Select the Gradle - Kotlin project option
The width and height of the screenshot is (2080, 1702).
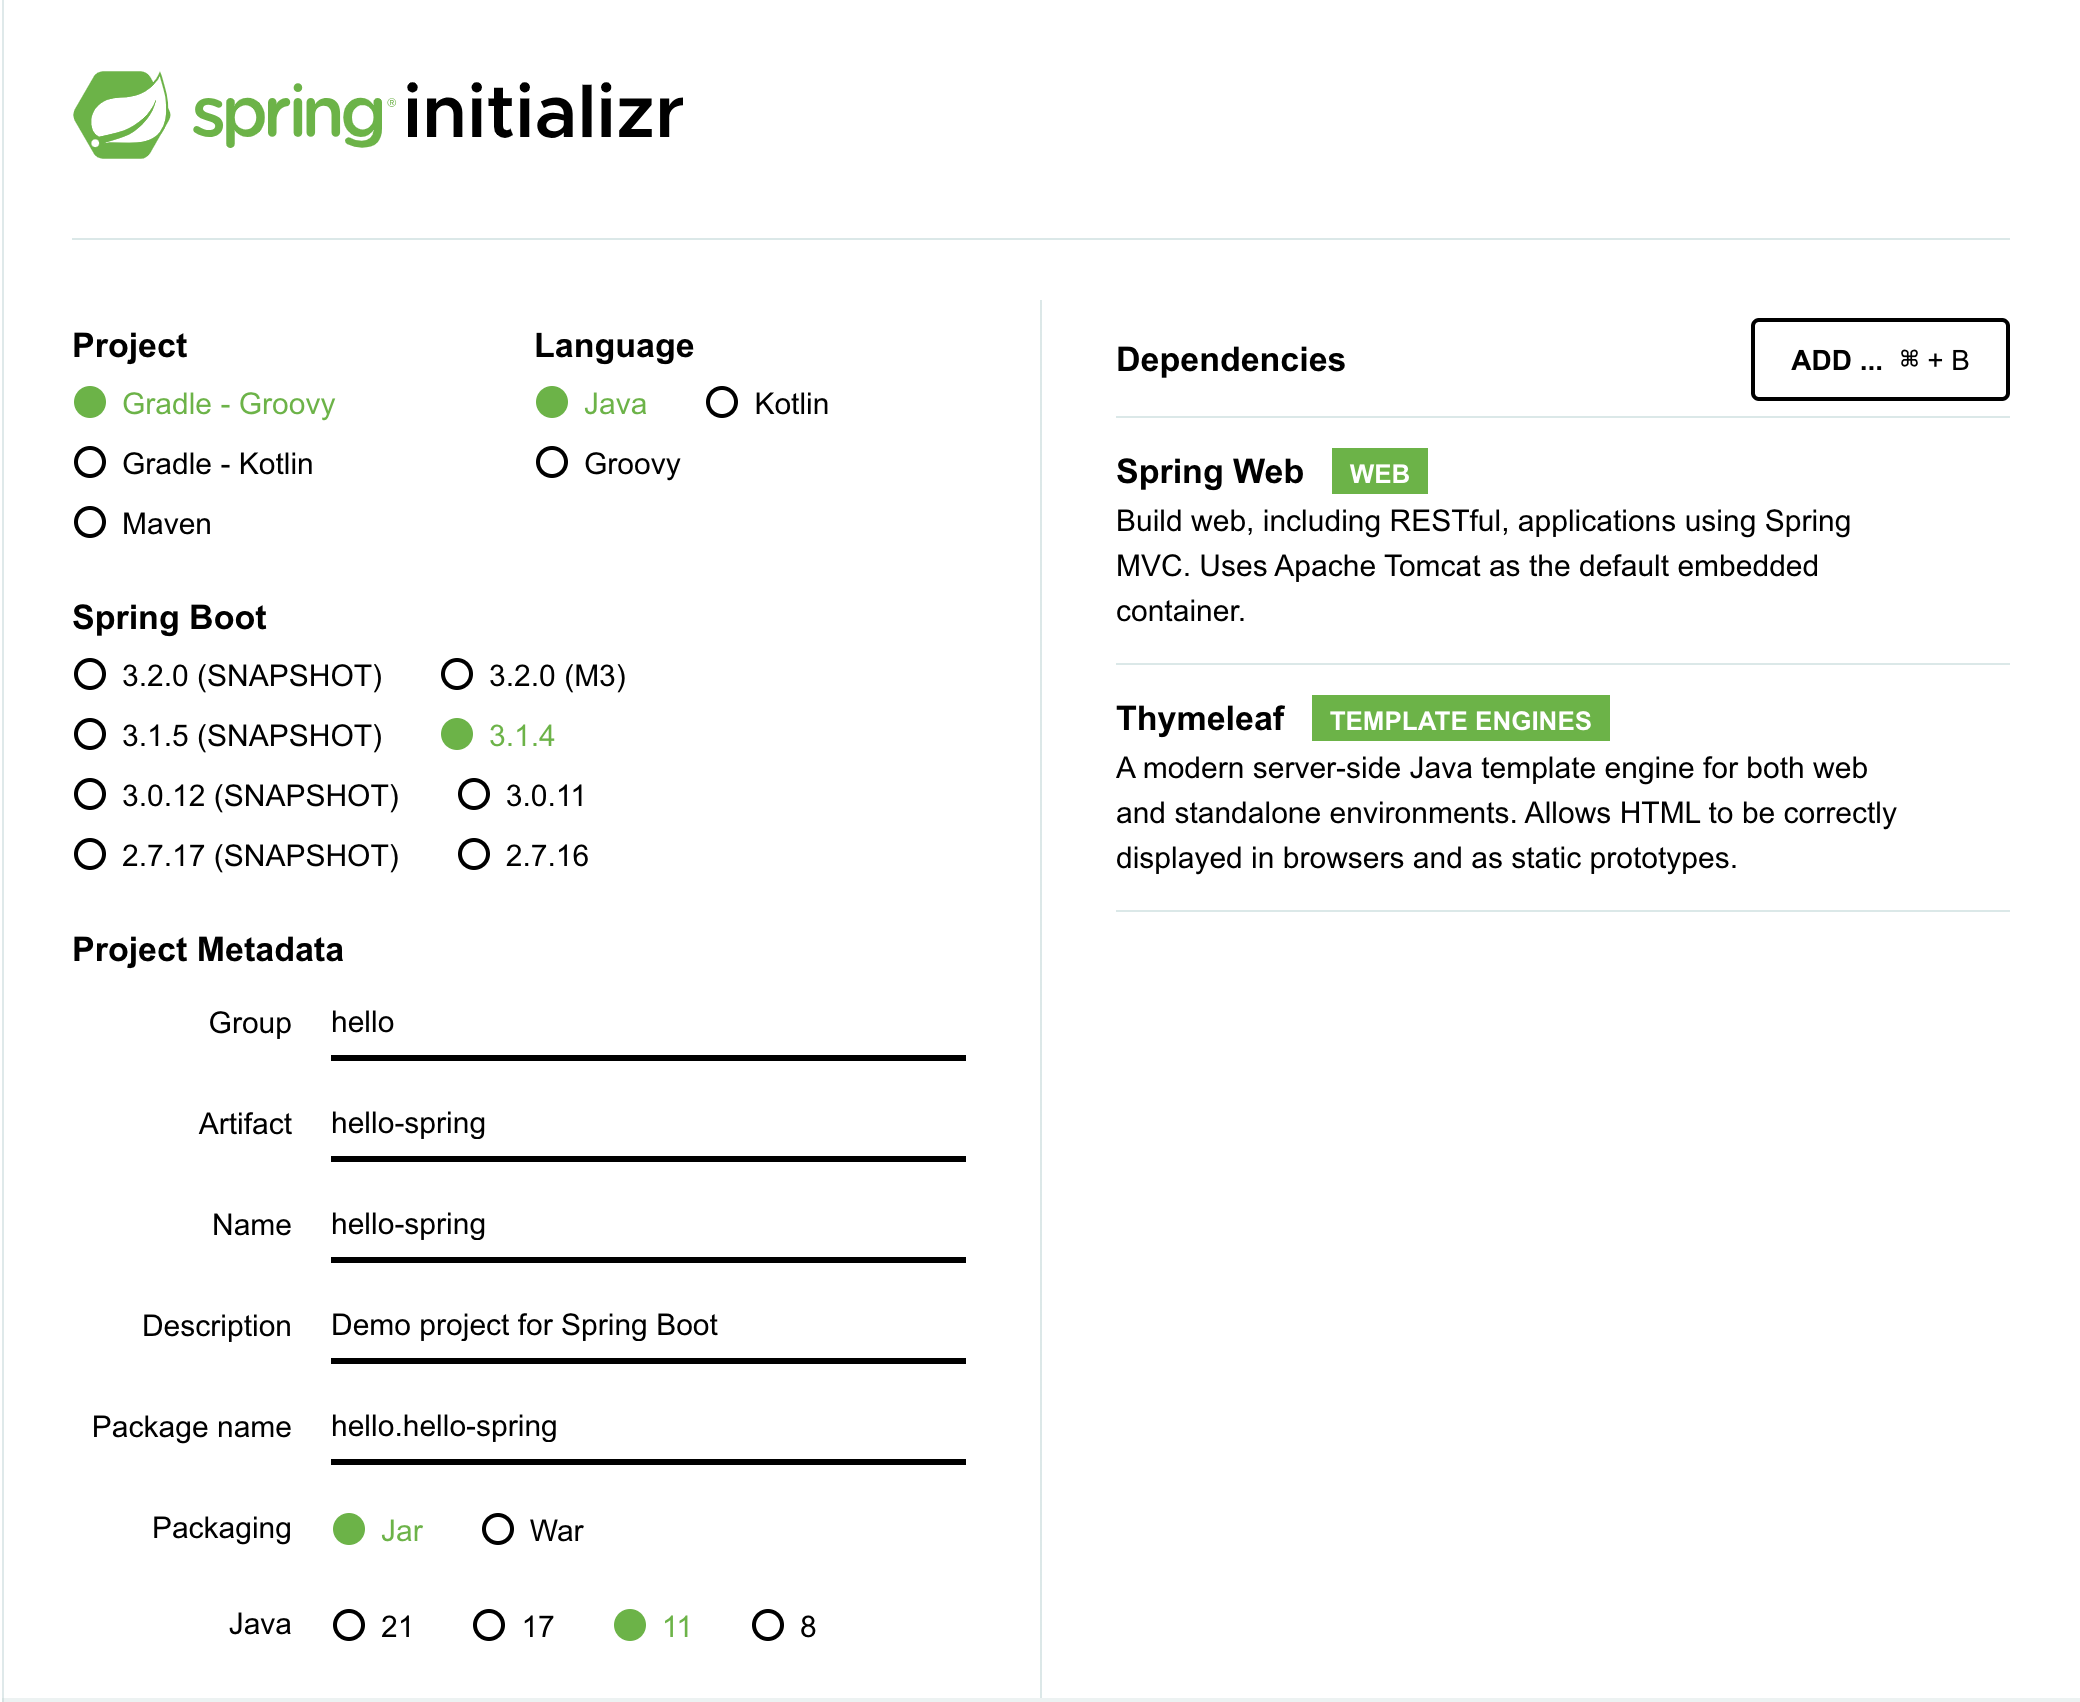click(194, 463)
